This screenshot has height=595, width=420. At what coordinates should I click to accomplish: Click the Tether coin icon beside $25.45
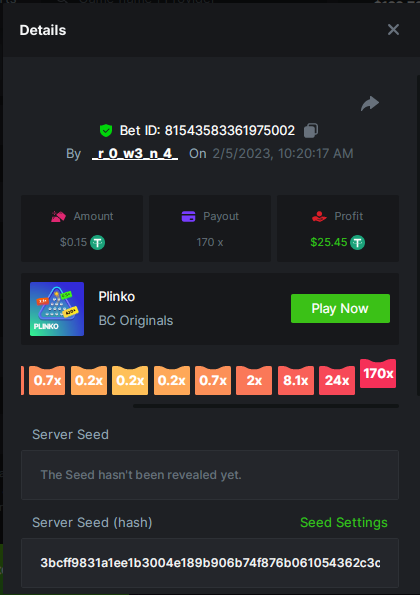[357, 242]
